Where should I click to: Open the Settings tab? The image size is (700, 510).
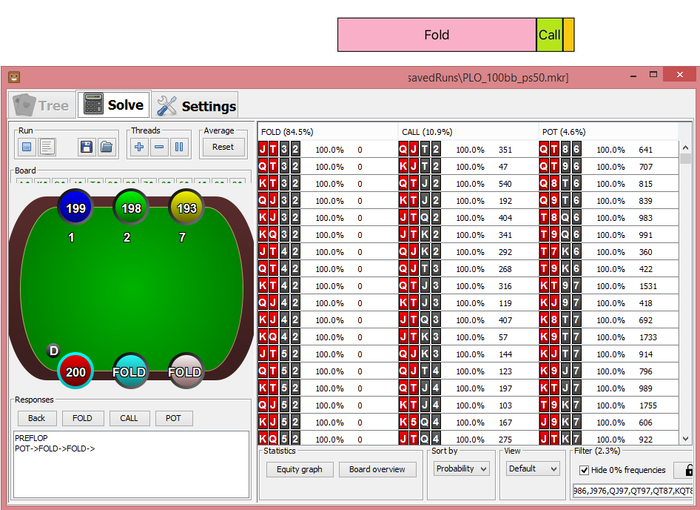[196, 106]
